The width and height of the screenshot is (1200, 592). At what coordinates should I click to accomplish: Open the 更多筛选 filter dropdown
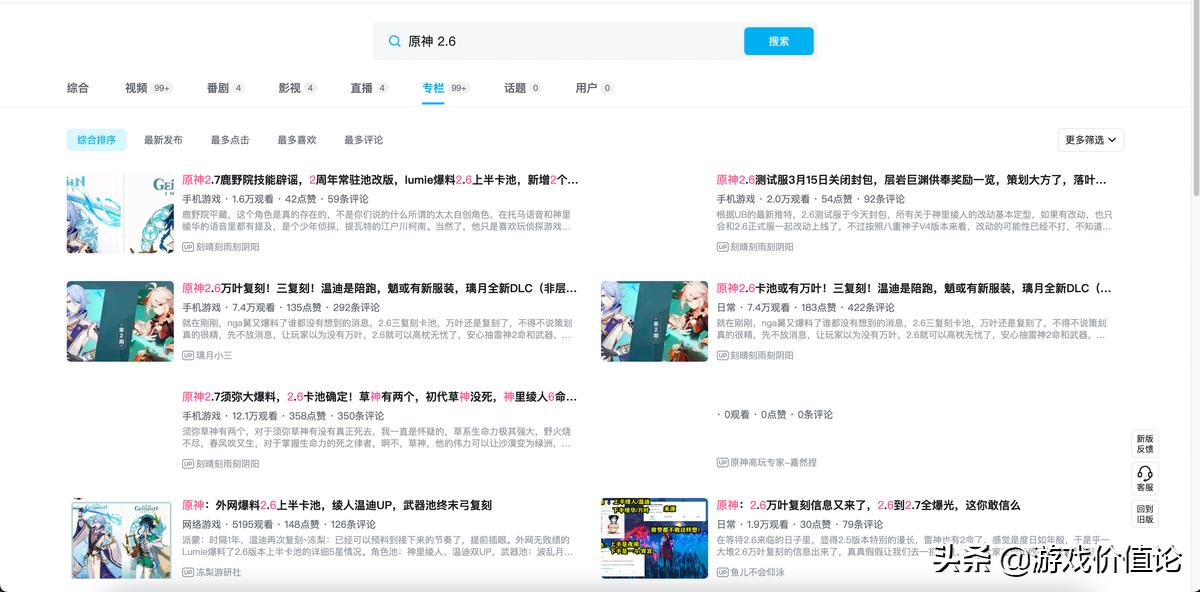pyautogui.click(x=1089, y=139)
